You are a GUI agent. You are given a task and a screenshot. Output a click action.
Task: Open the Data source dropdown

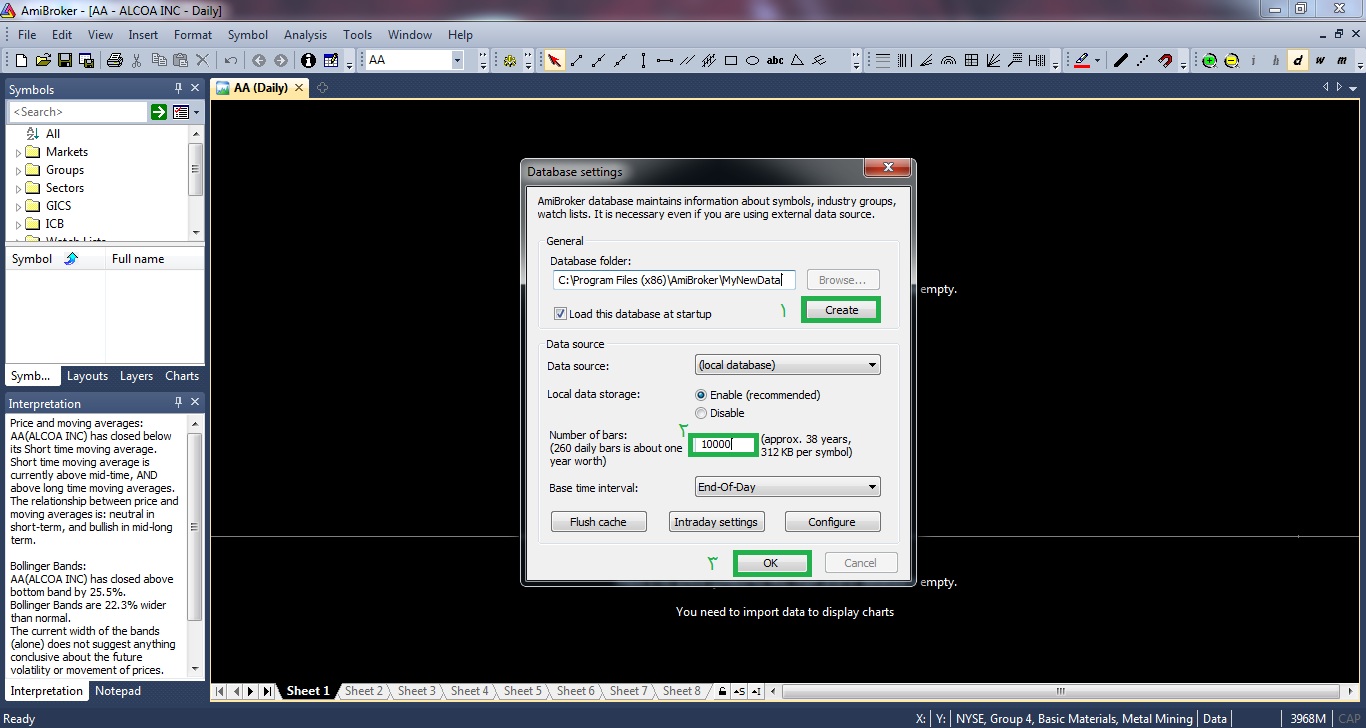787,365
